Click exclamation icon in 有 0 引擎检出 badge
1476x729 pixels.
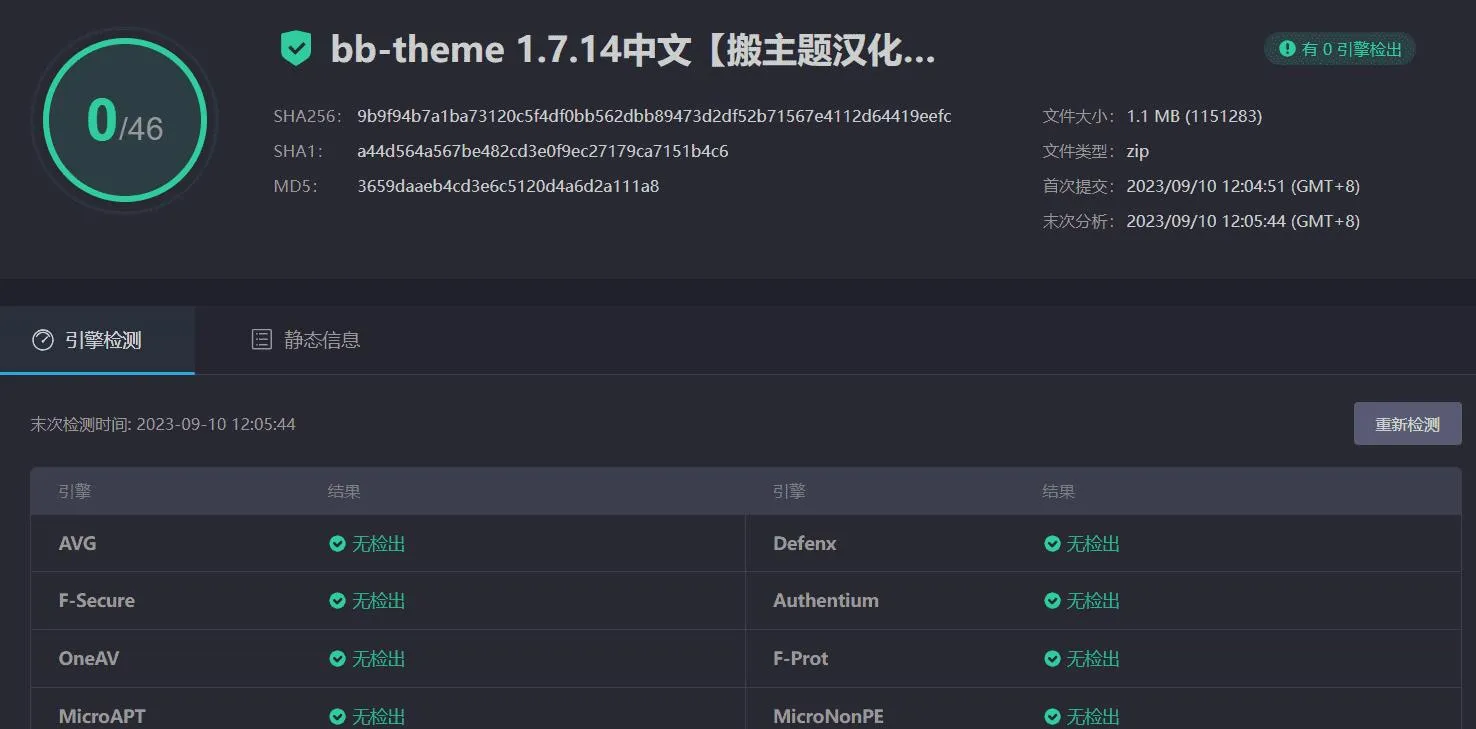1288,48
